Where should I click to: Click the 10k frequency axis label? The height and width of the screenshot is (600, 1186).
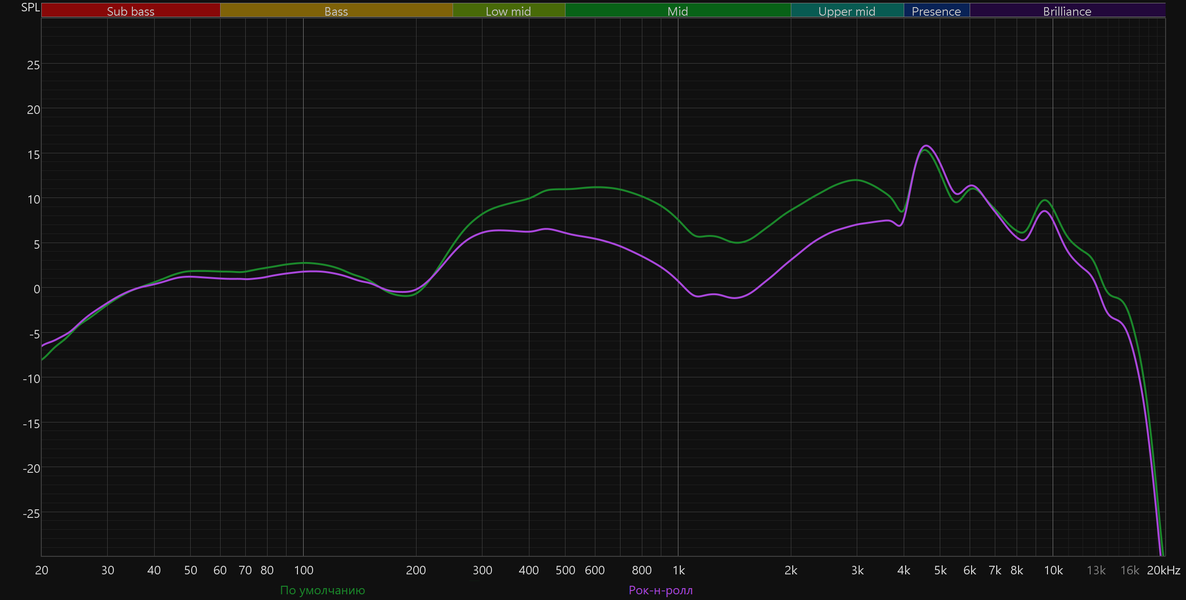pyautogui.click(x=1054, y=570)
